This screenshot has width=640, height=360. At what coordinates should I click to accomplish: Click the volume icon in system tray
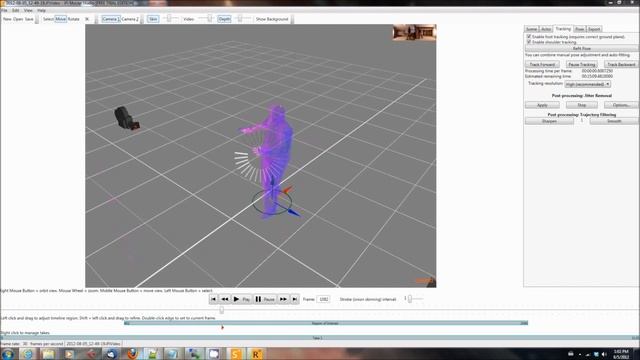coord(604,354)
